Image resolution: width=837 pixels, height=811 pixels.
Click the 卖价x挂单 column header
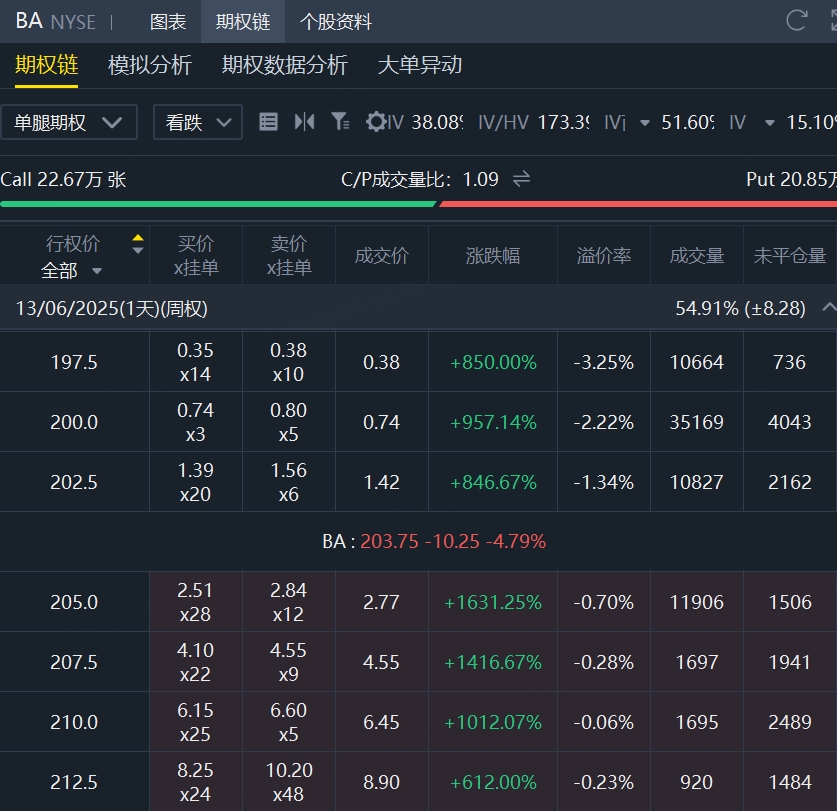click(x=289, y=256)
